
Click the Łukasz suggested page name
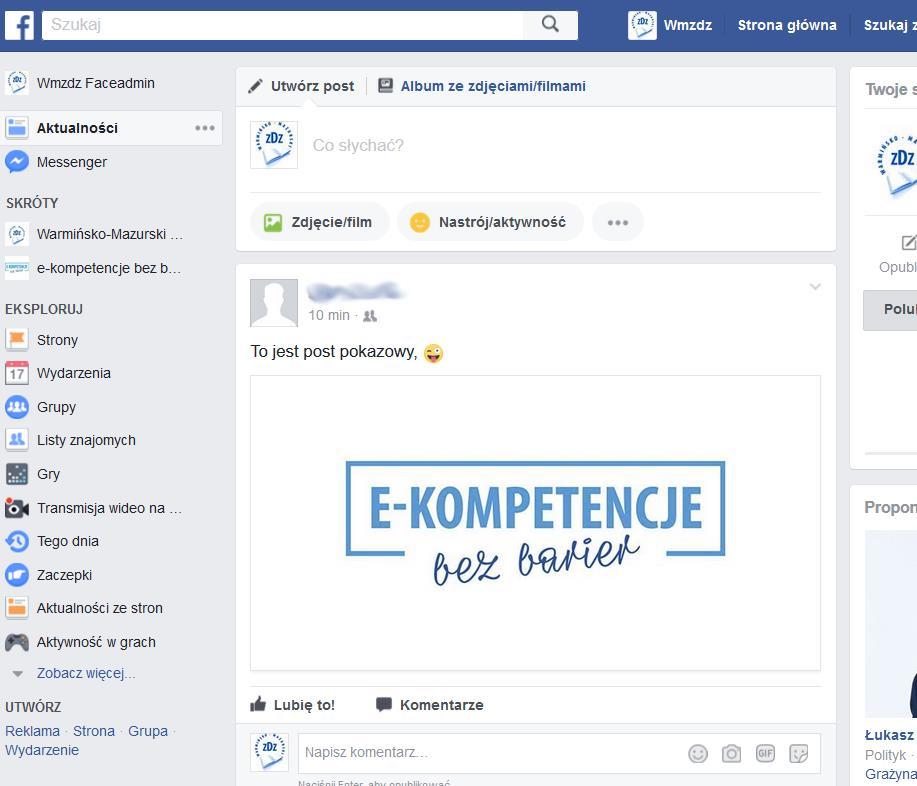[x=889, y=735]
